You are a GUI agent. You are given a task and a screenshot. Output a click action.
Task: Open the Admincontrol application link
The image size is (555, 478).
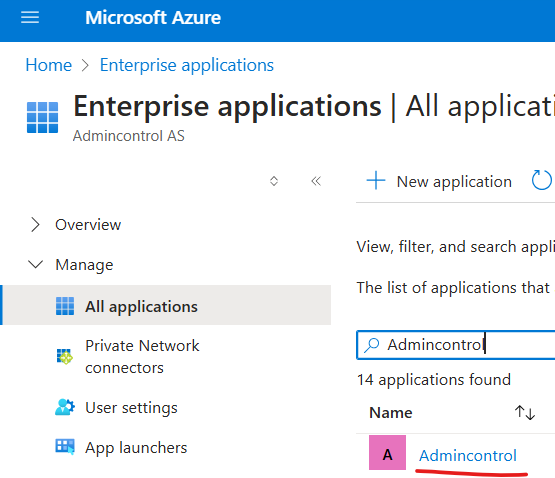pyautogui.click(x=468, y=455)
